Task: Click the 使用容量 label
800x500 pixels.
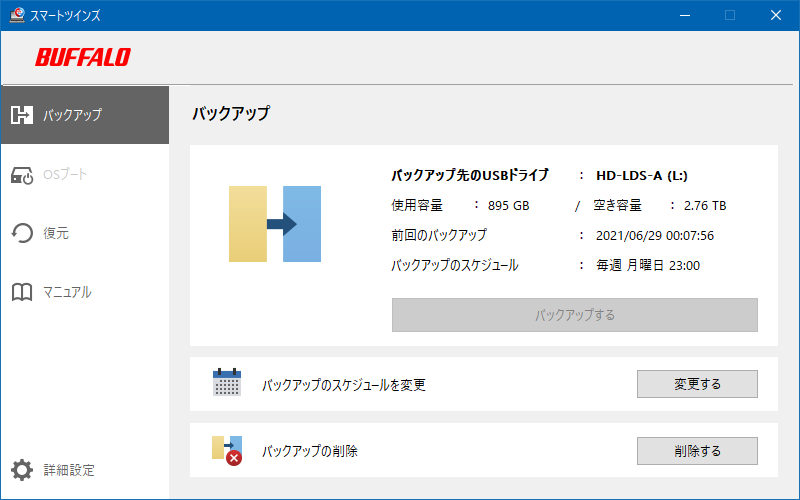Action: click(417, 206)
